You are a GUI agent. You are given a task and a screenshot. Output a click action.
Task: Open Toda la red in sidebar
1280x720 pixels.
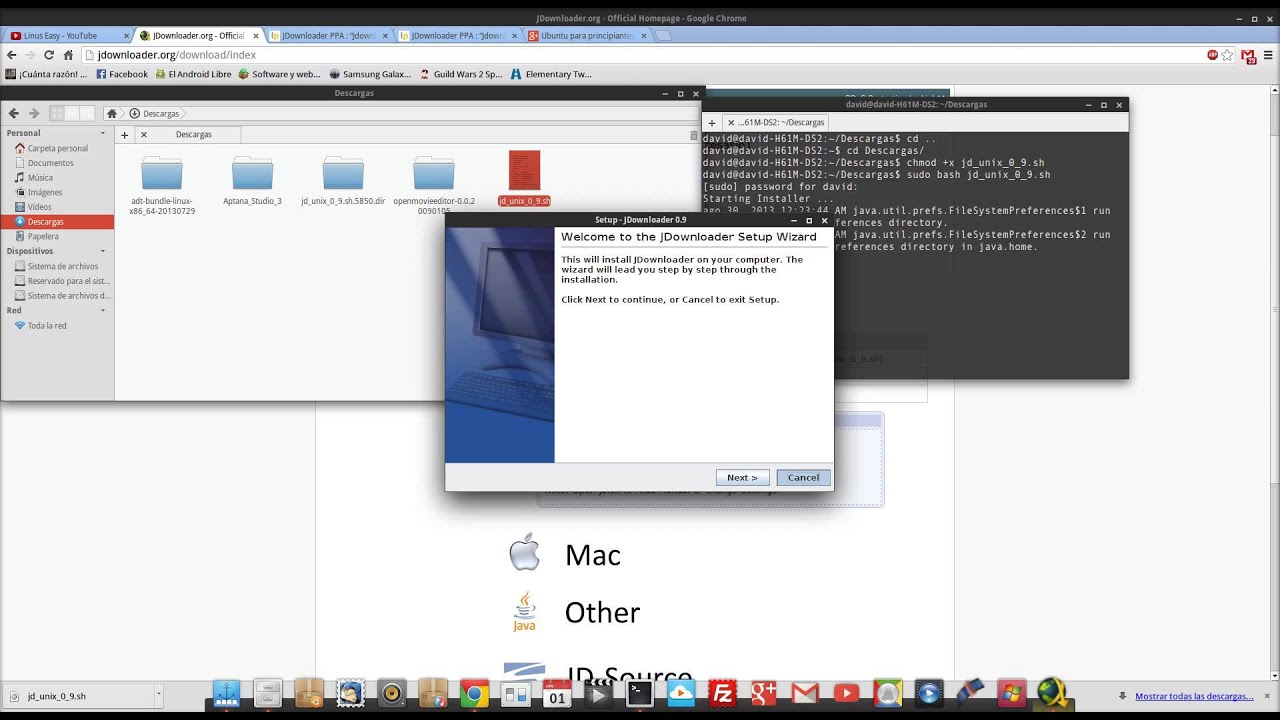coord(57,325)
